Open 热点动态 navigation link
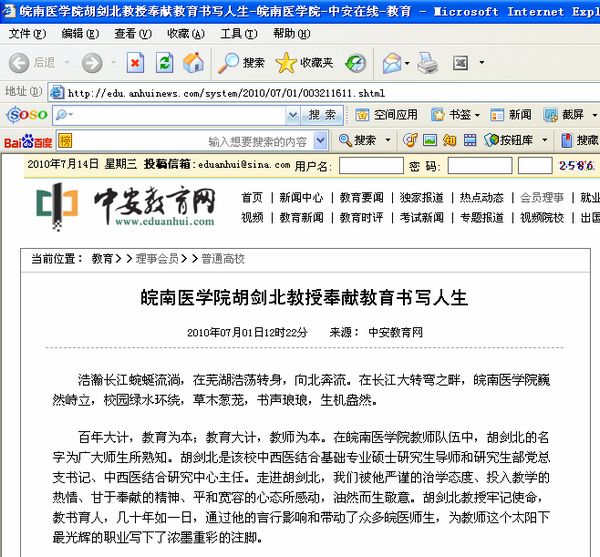 click(481, 198)
